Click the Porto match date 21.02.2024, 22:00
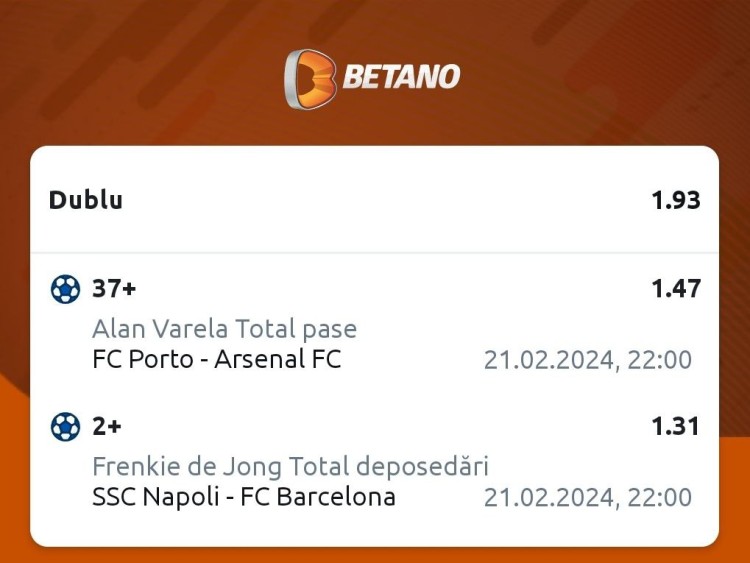 [x=588, y=360]
